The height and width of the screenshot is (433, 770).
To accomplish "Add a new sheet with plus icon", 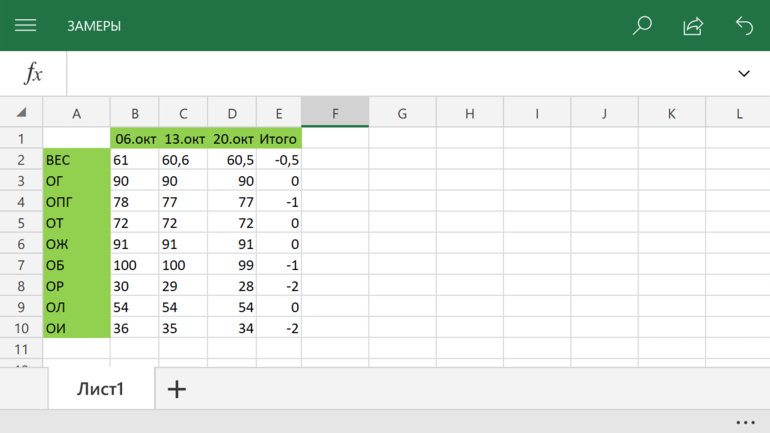I will click(x=176, y=389).
